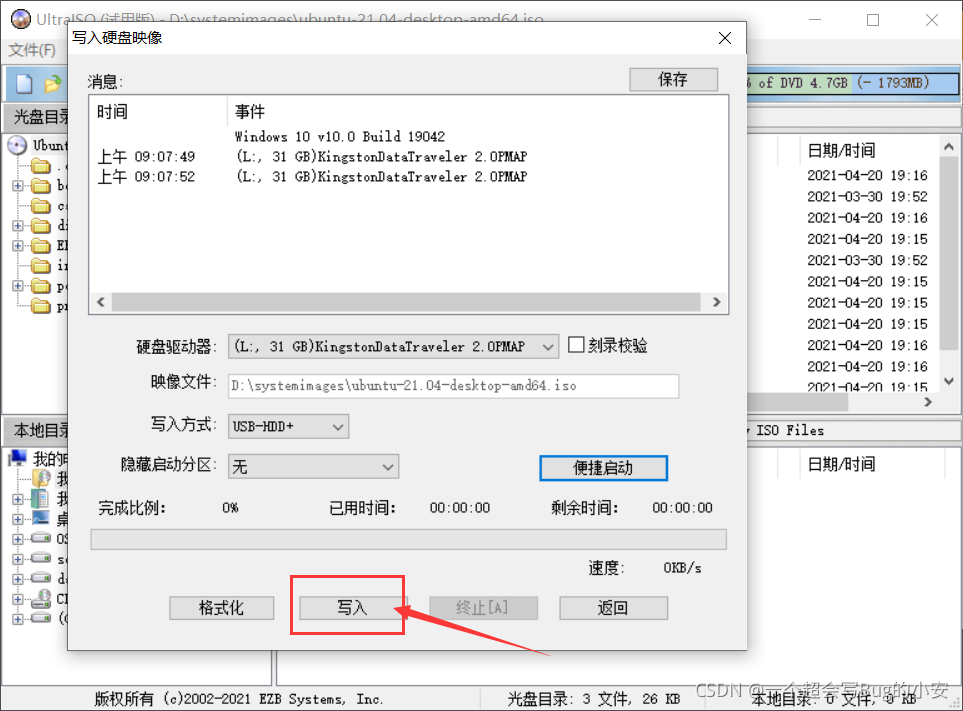Expand the OS drive node

[x=18, y=539]
